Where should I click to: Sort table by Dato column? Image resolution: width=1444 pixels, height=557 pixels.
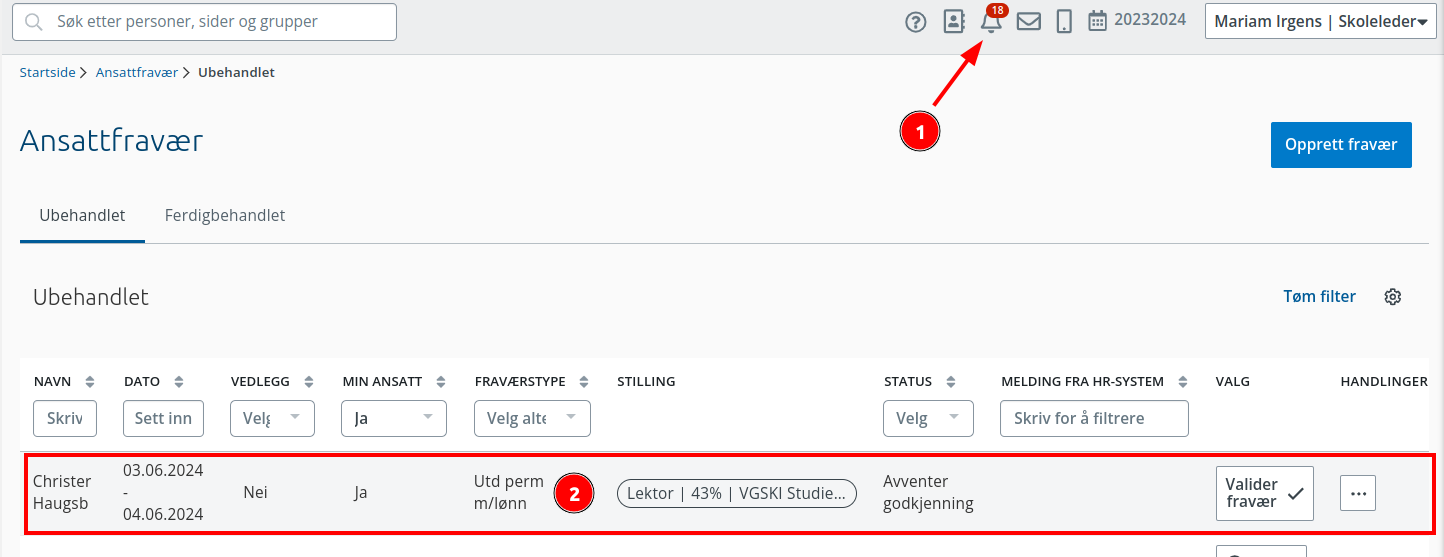(x=179, y=382)
